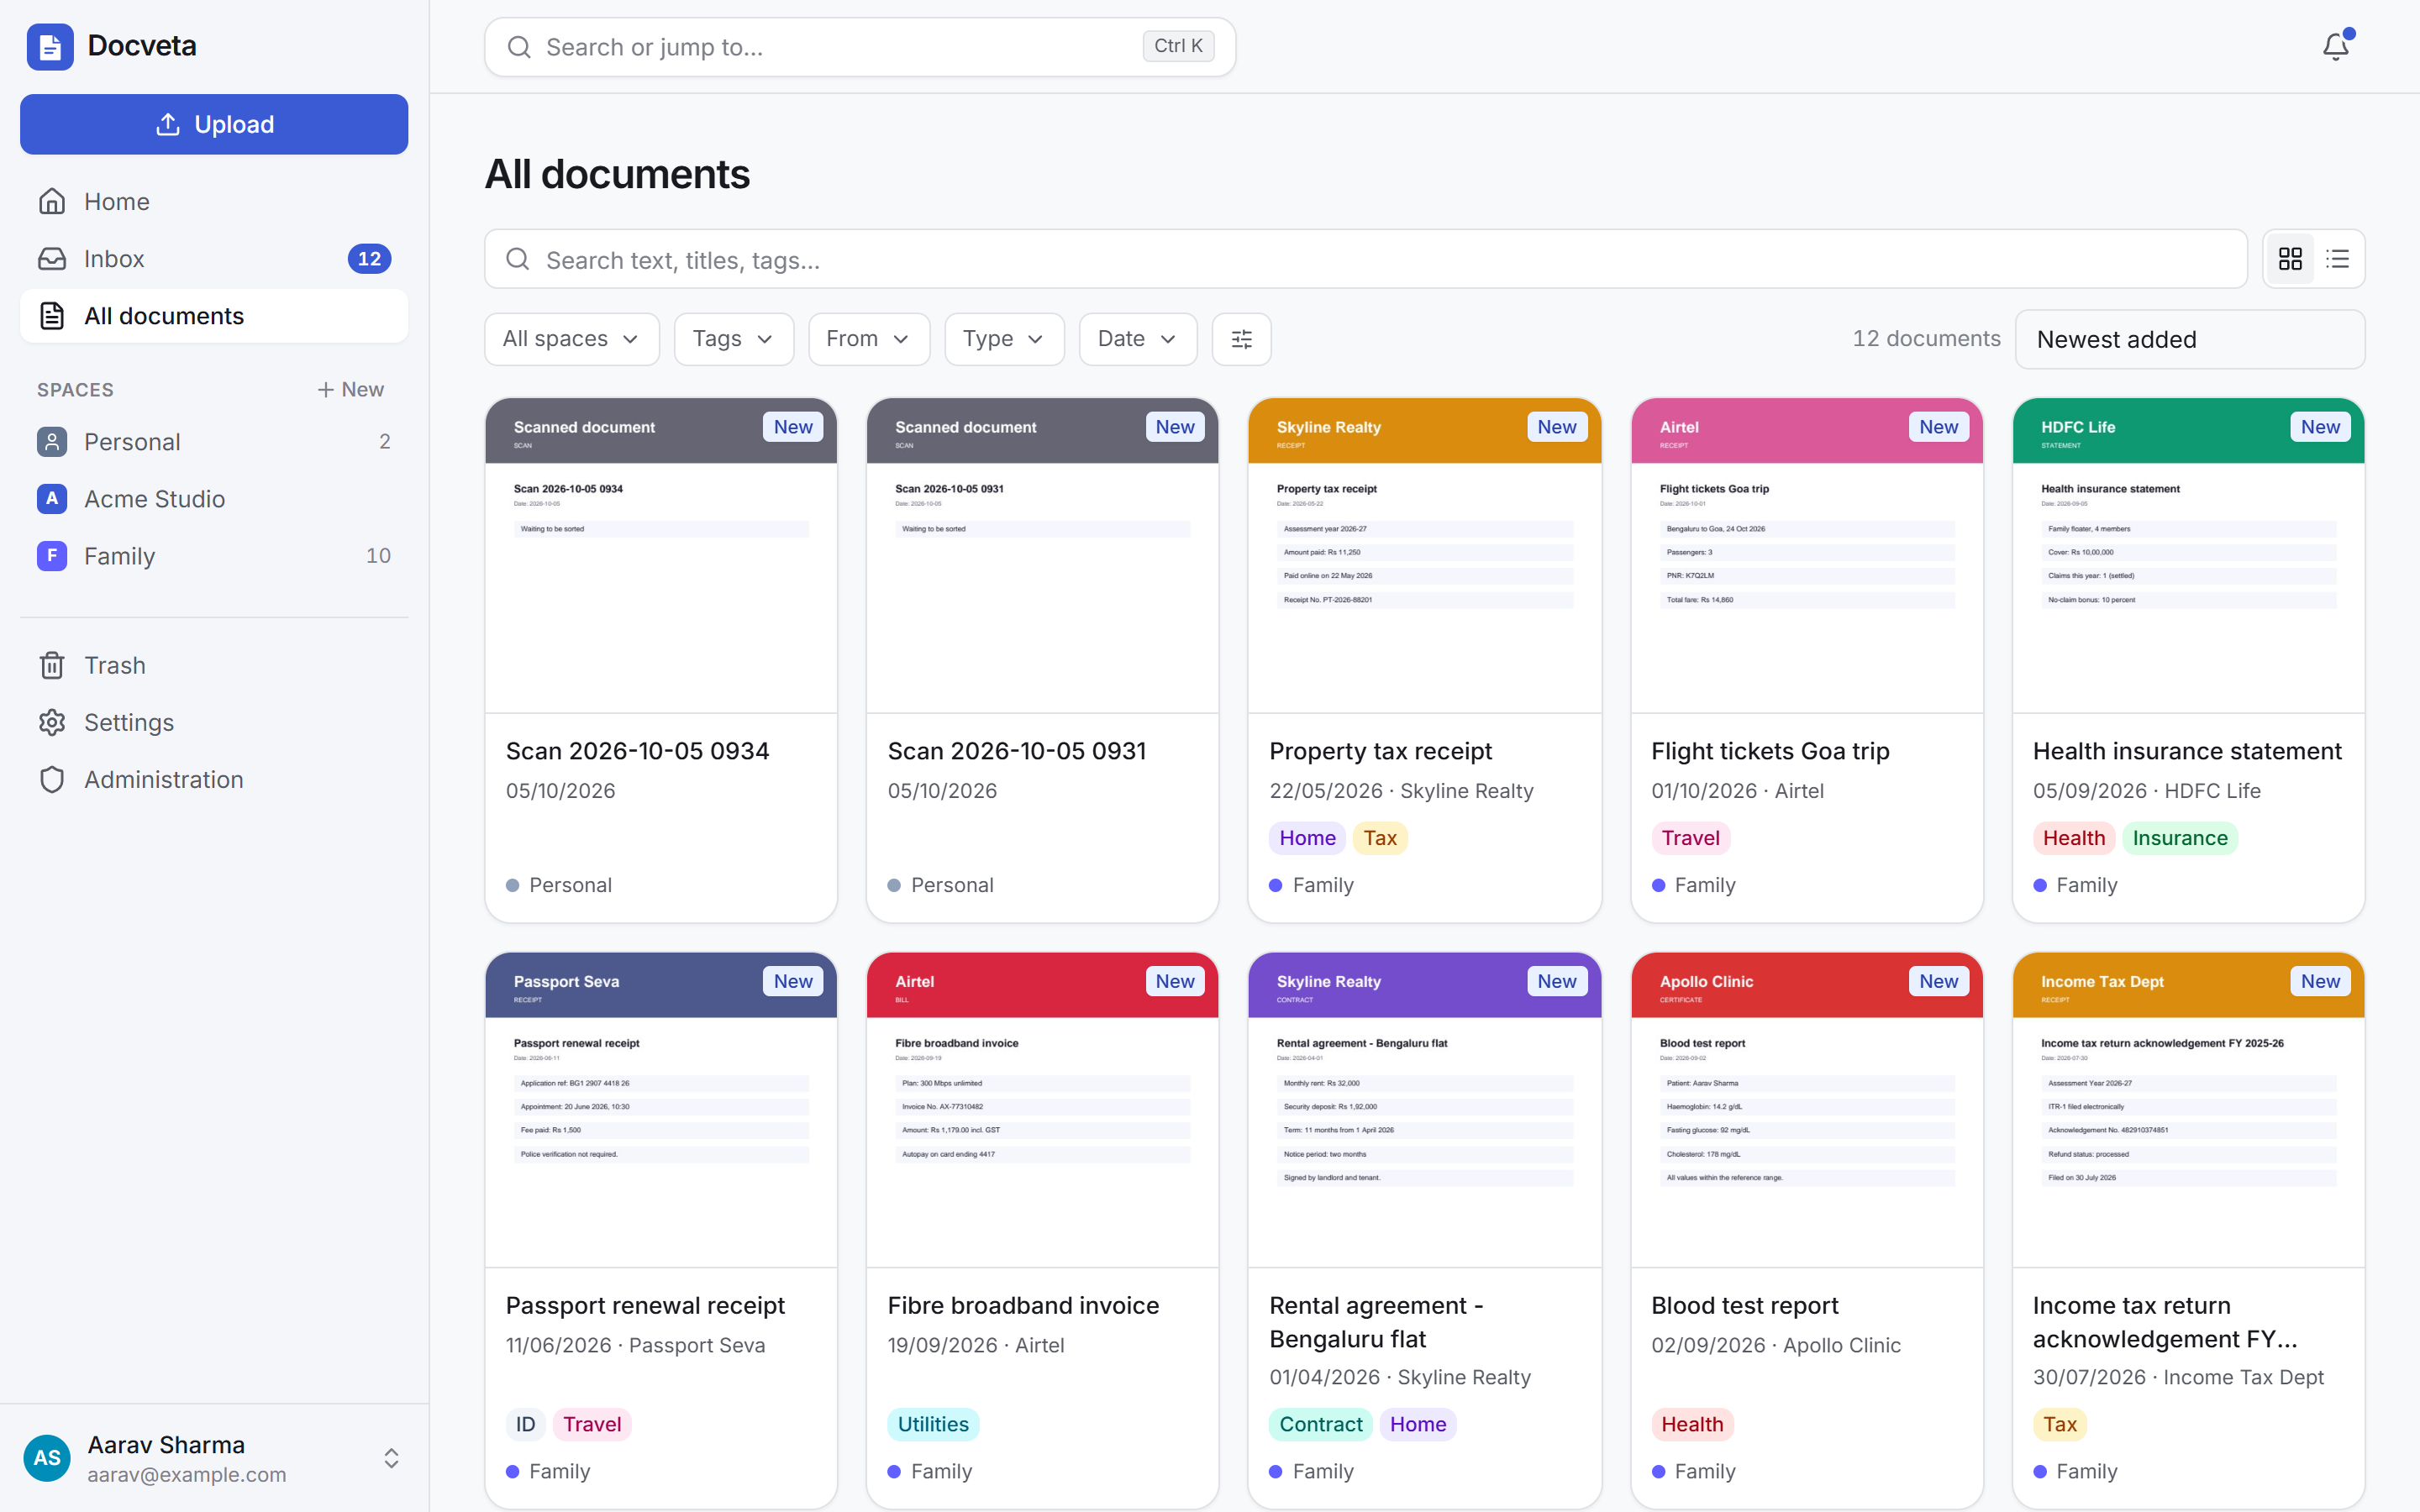This screenshot has width=2420, height=1512.
Task: Click Tax tag on Income tax return card
Action: click(x=2059, y=1424)
